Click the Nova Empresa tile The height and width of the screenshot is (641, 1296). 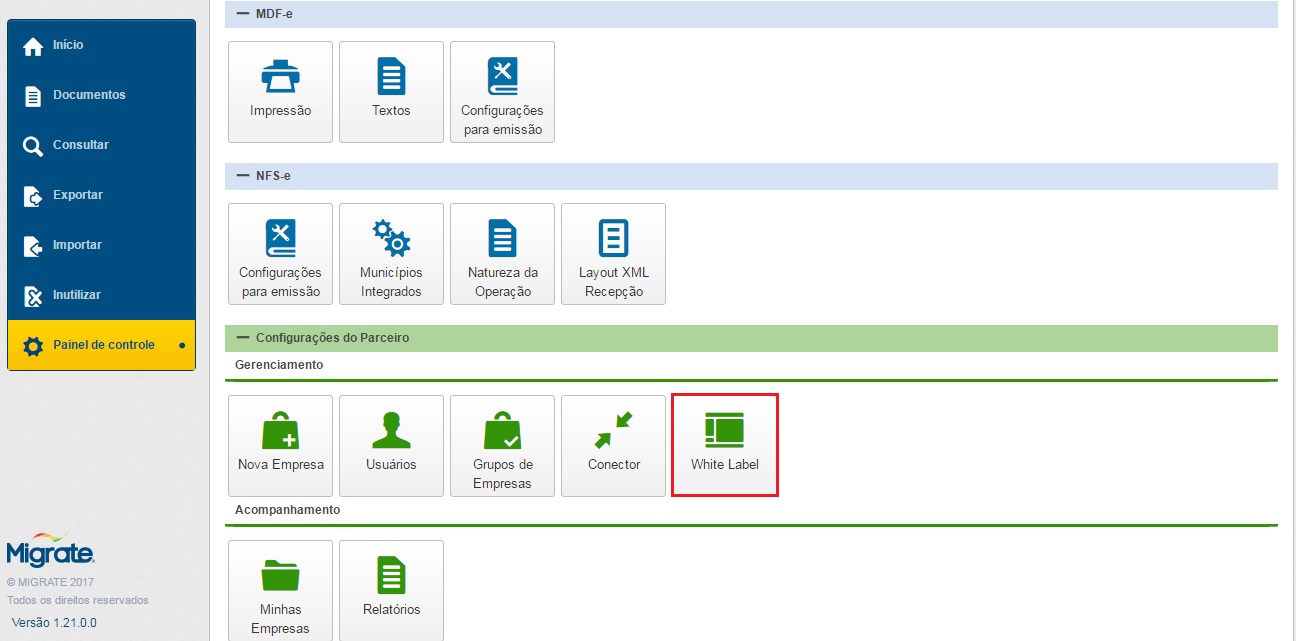coord(280,445)
